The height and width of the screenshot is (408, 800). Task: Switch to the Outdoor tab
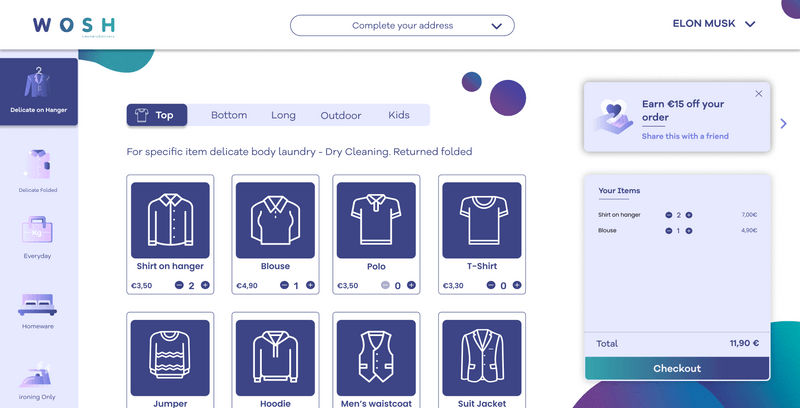pyautogui.click(x=341, y=116)
